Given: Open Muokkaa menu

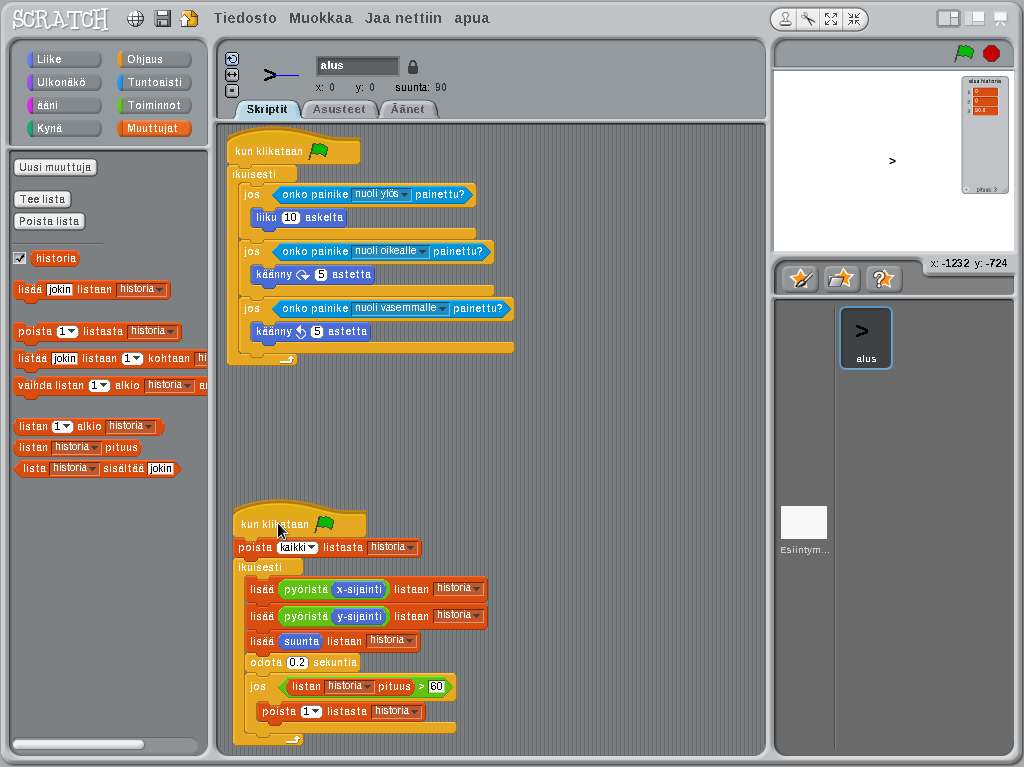Looking at the screenshot, I should [x=321, y=18].
